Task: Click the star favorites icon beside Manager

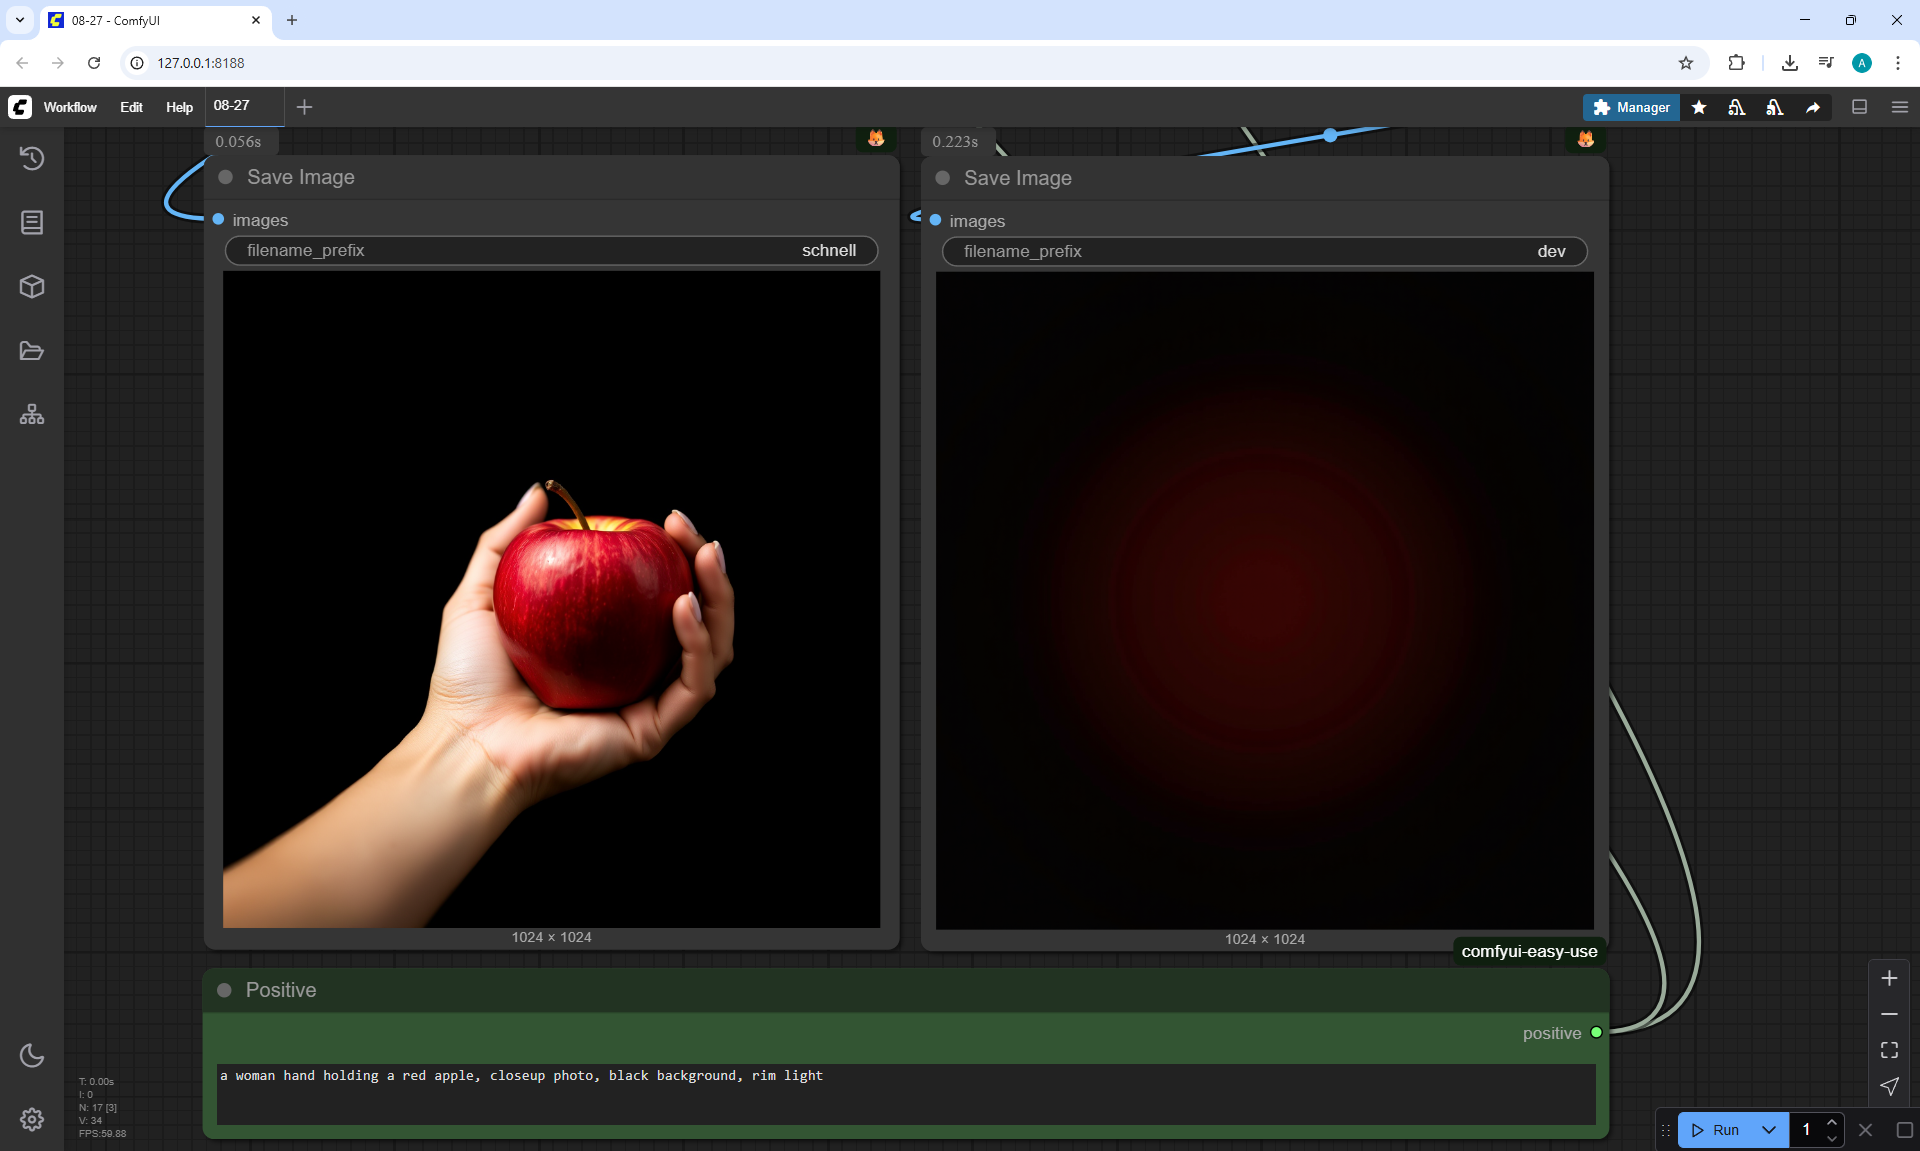Action: [1699, 107]
